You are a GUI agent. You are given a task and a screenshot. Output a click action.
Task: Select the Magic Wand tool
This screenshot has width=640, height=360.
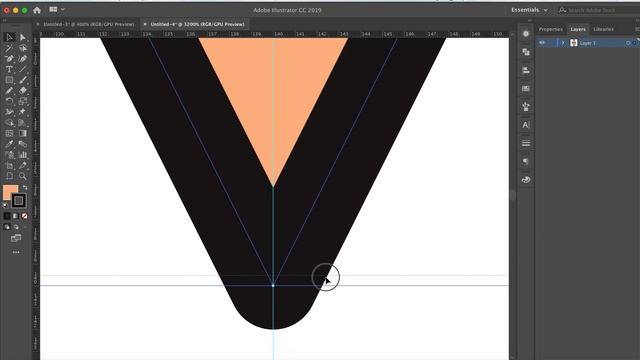[x=9, y=48]
